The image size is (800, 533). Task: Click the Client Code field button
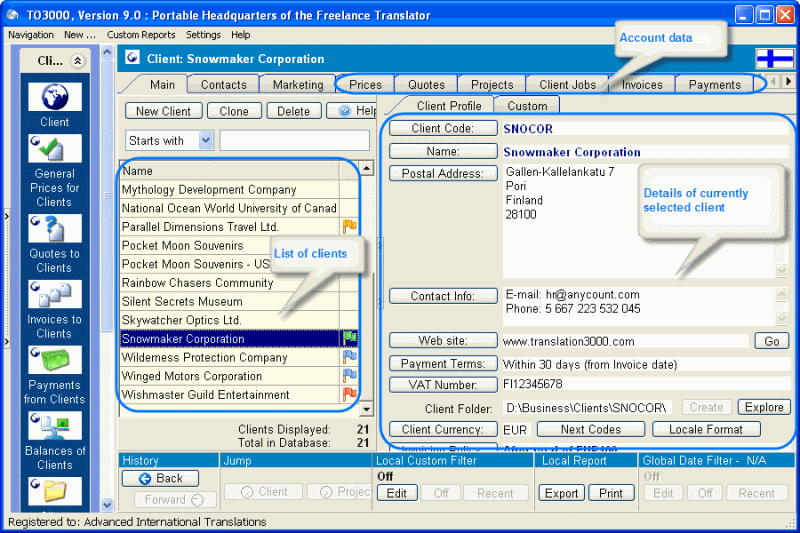tap(443, 128)
